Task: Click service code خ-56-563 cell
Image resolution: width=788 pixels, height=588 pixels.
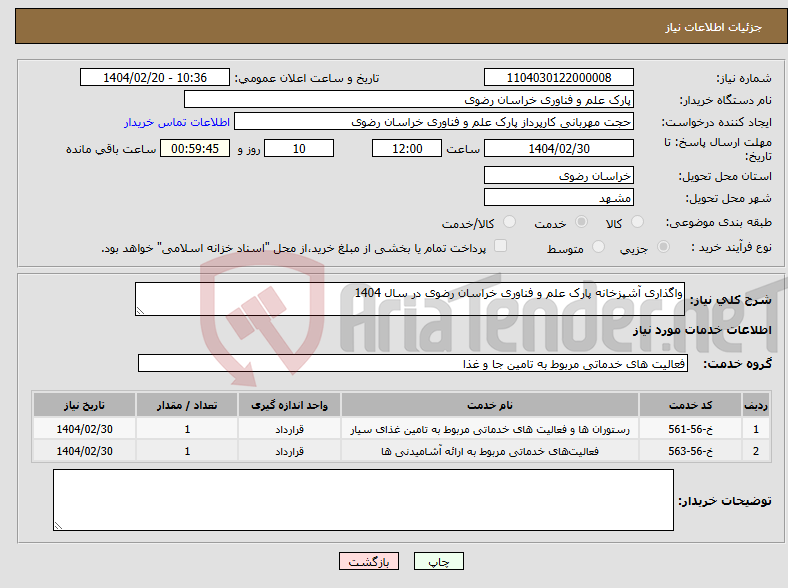Action: pyautogui.click(x=691, y=451)
